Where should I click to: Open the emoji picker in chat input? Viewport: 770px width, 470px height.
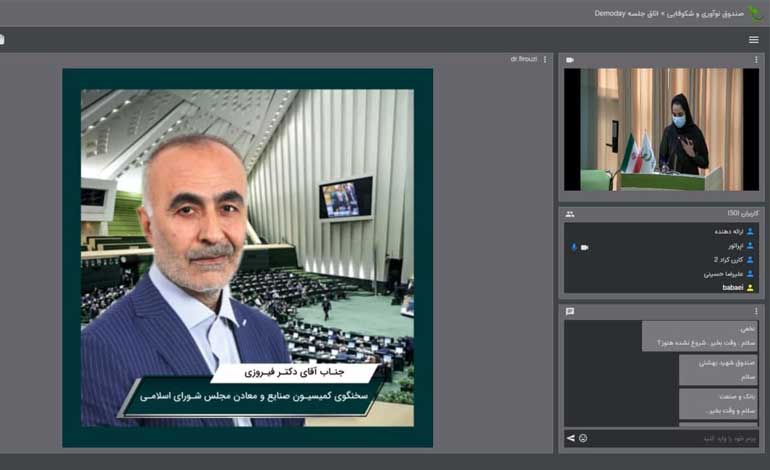click(583, 438)
